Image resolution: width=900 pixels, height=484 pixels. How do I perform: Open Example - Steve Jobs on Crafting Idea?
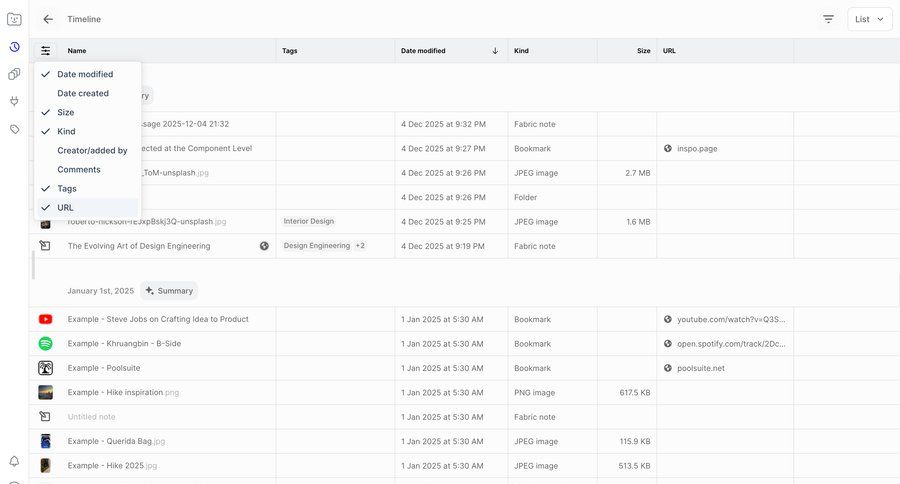pyautogui.click(x=158, y=319)
